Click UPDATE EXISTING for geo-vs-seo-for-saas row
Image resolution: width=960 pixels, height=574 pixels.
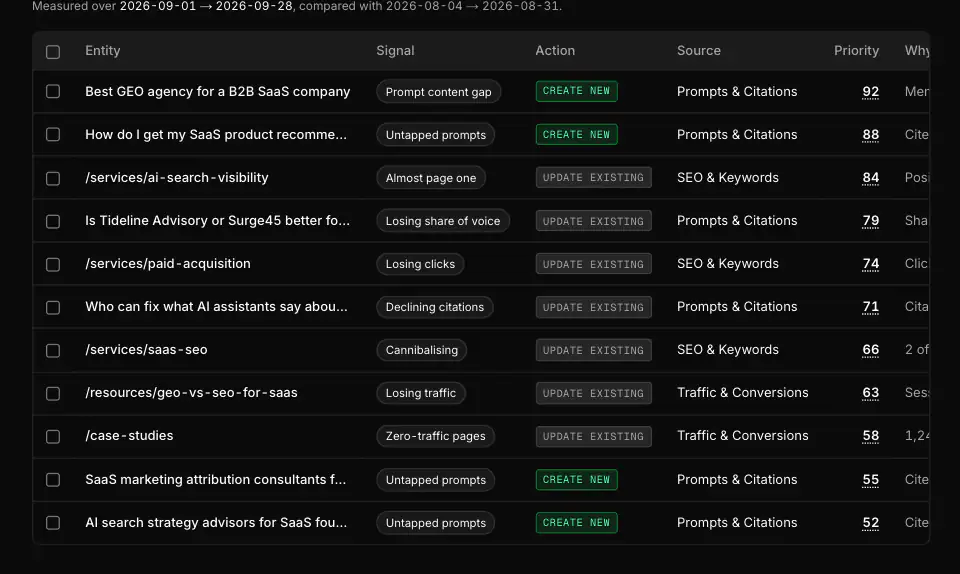pyautogui.click(x=593, y=393)
